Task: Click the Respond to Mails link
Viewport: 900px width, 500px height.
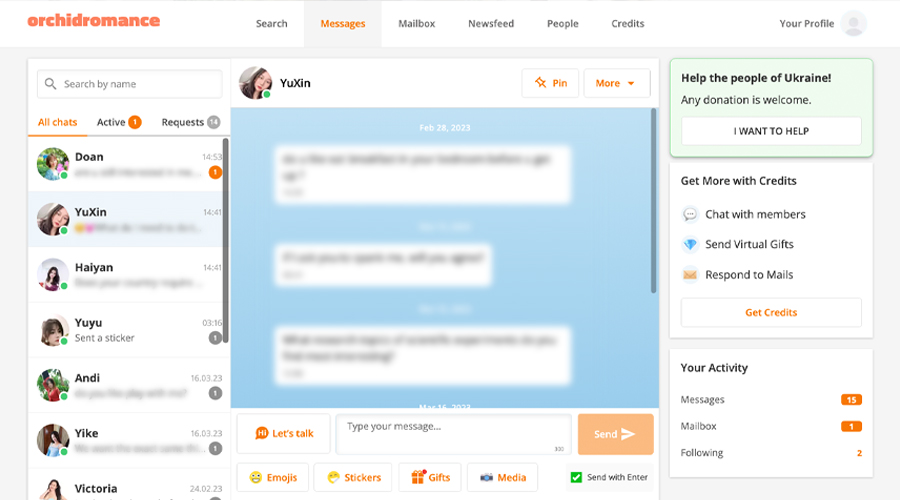Action: coord(749,275)
